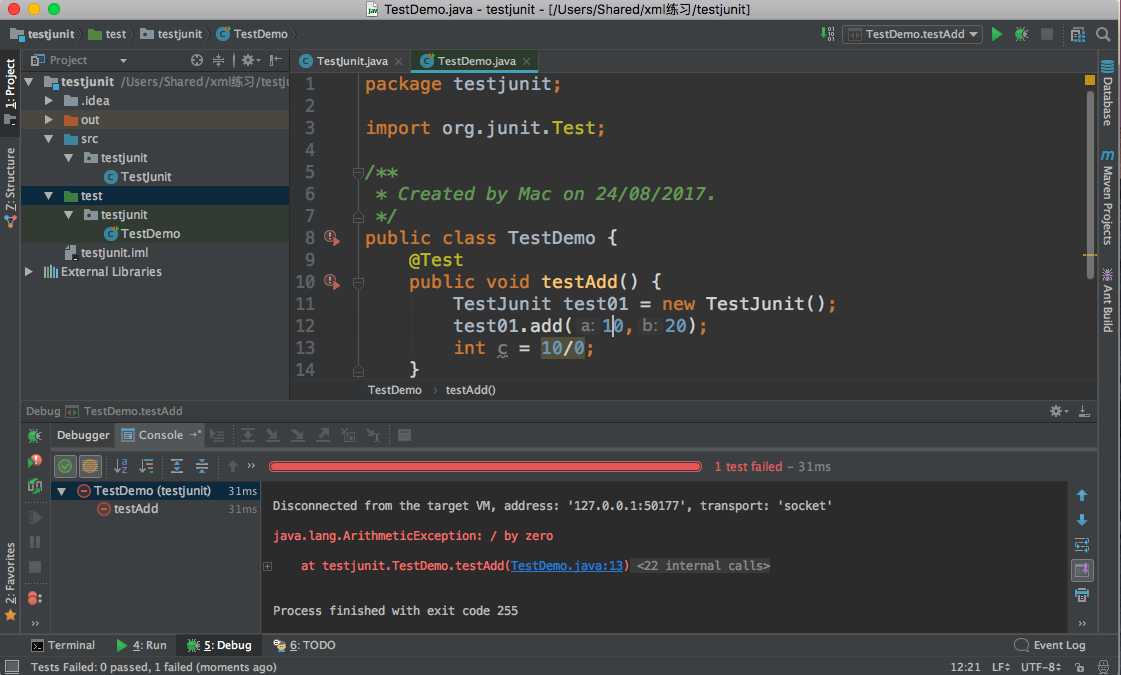The width and height of the screenshot is (1121, 675).
Task: Click the red test progress bar
Action: pyautogui.click(x=485, y=466)
